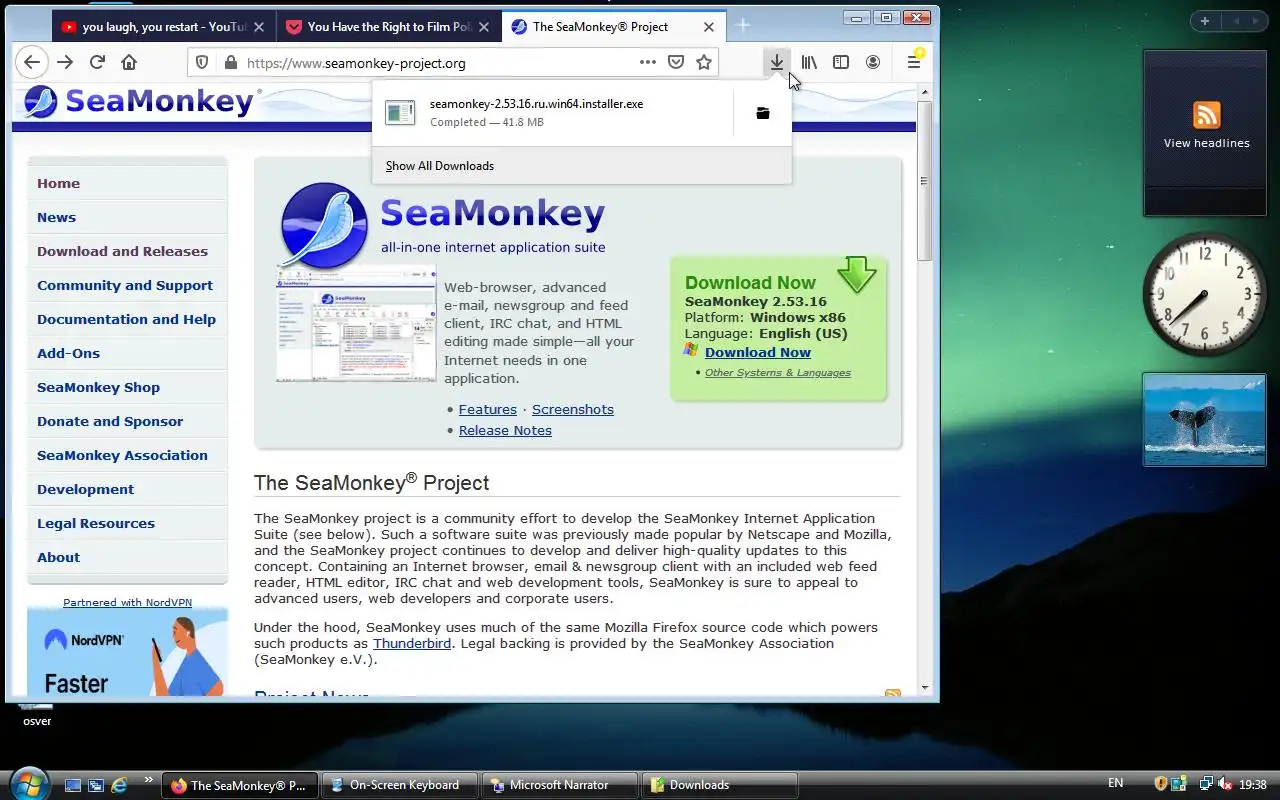Close the YouTube tab
Image resolution: width=1280 pixels, height=800 pixels.
259,27
